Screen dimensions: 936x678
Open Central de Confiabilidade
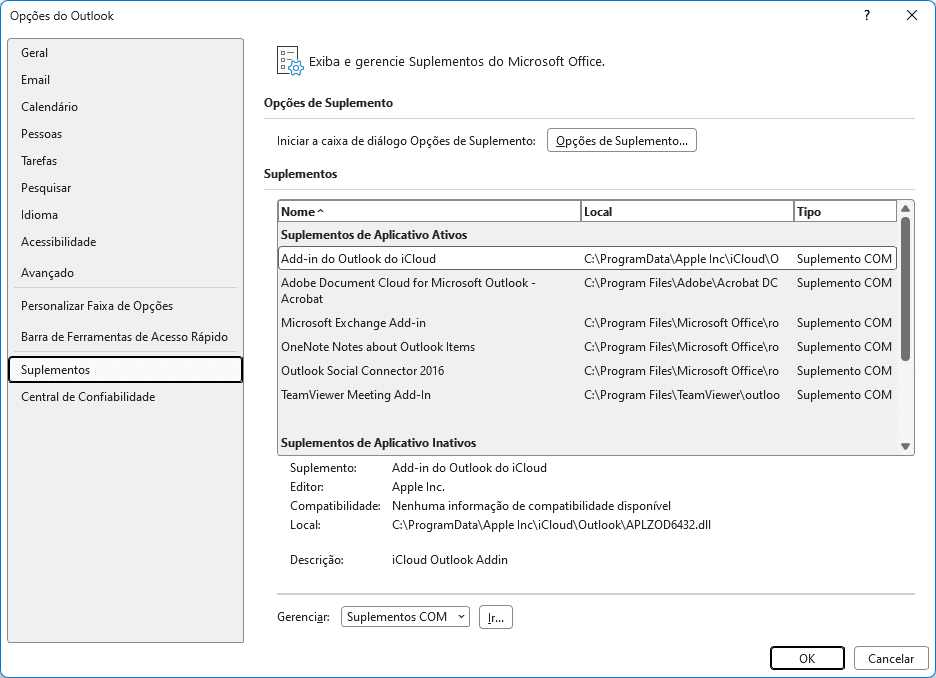click(125, 397)
